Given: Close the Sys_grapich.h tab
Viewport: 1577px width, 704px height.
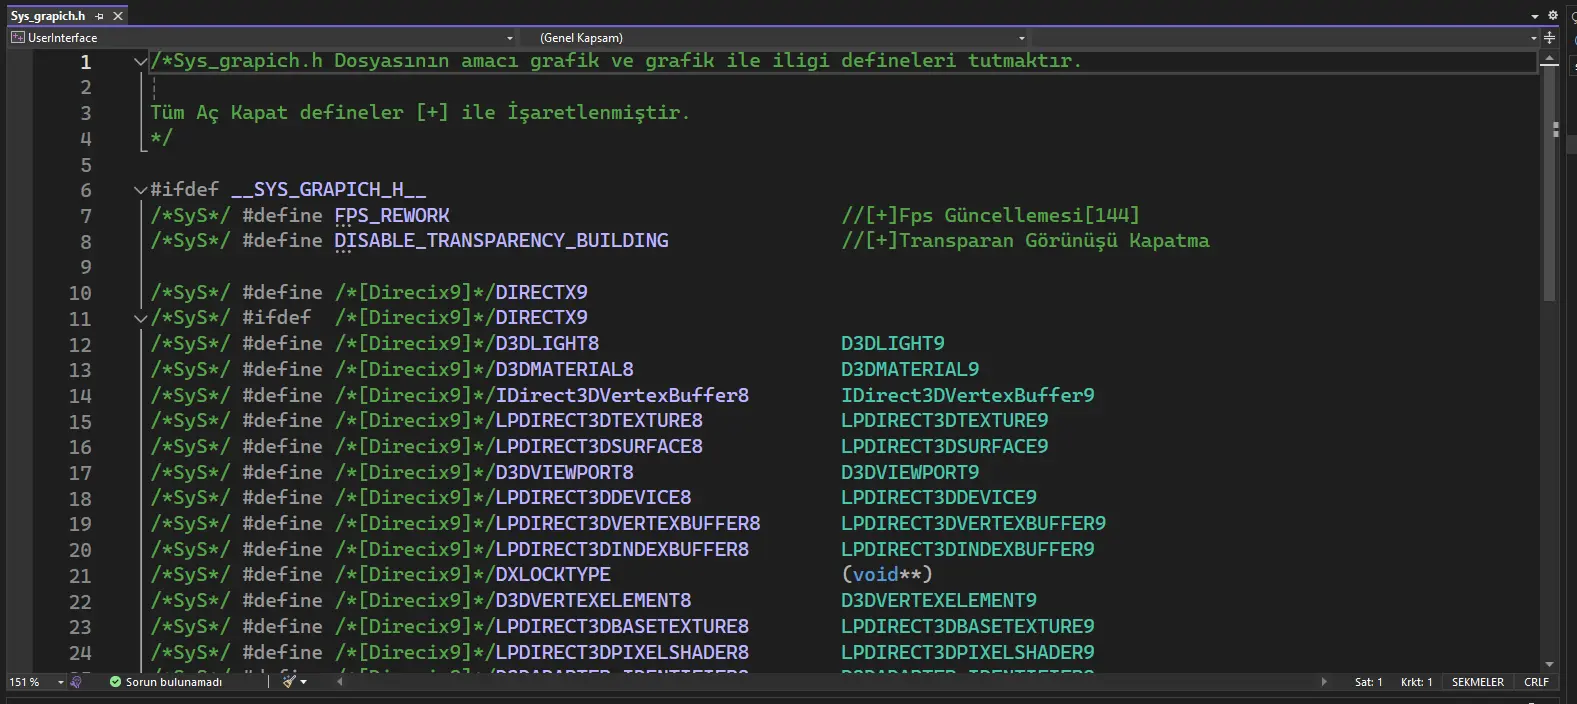Looking at the screenshot, I should (118, 16).
